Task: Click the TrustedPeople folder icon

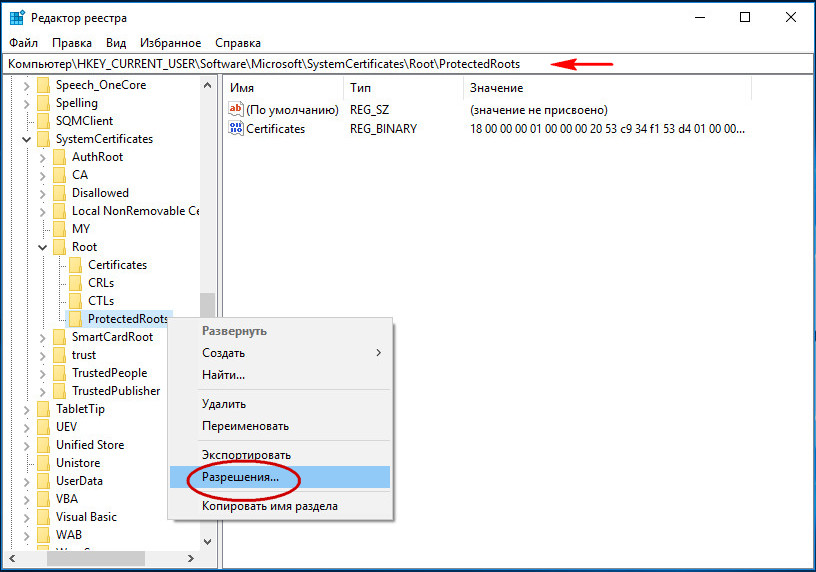Action: pos(60,373)
